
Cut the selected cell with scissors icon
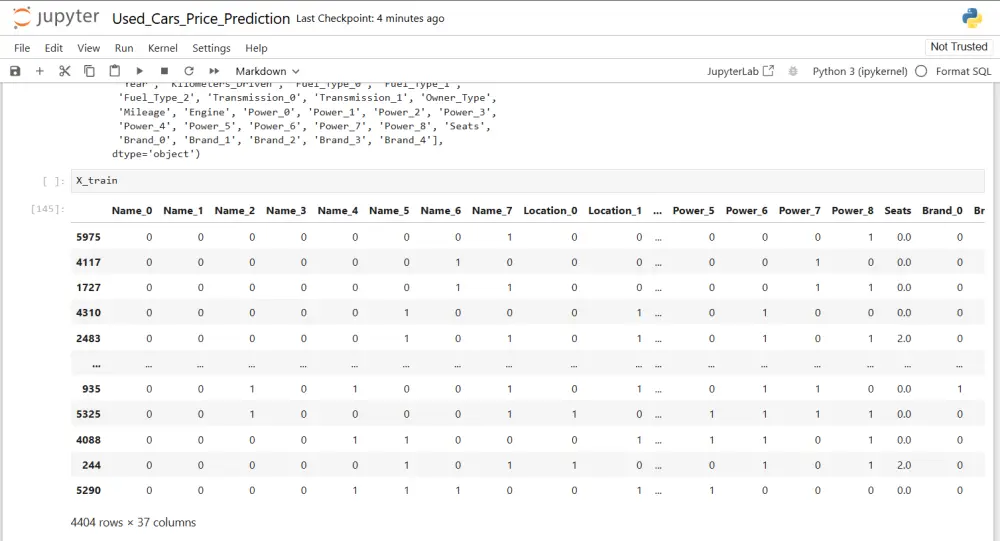click(x=65, y=71)
